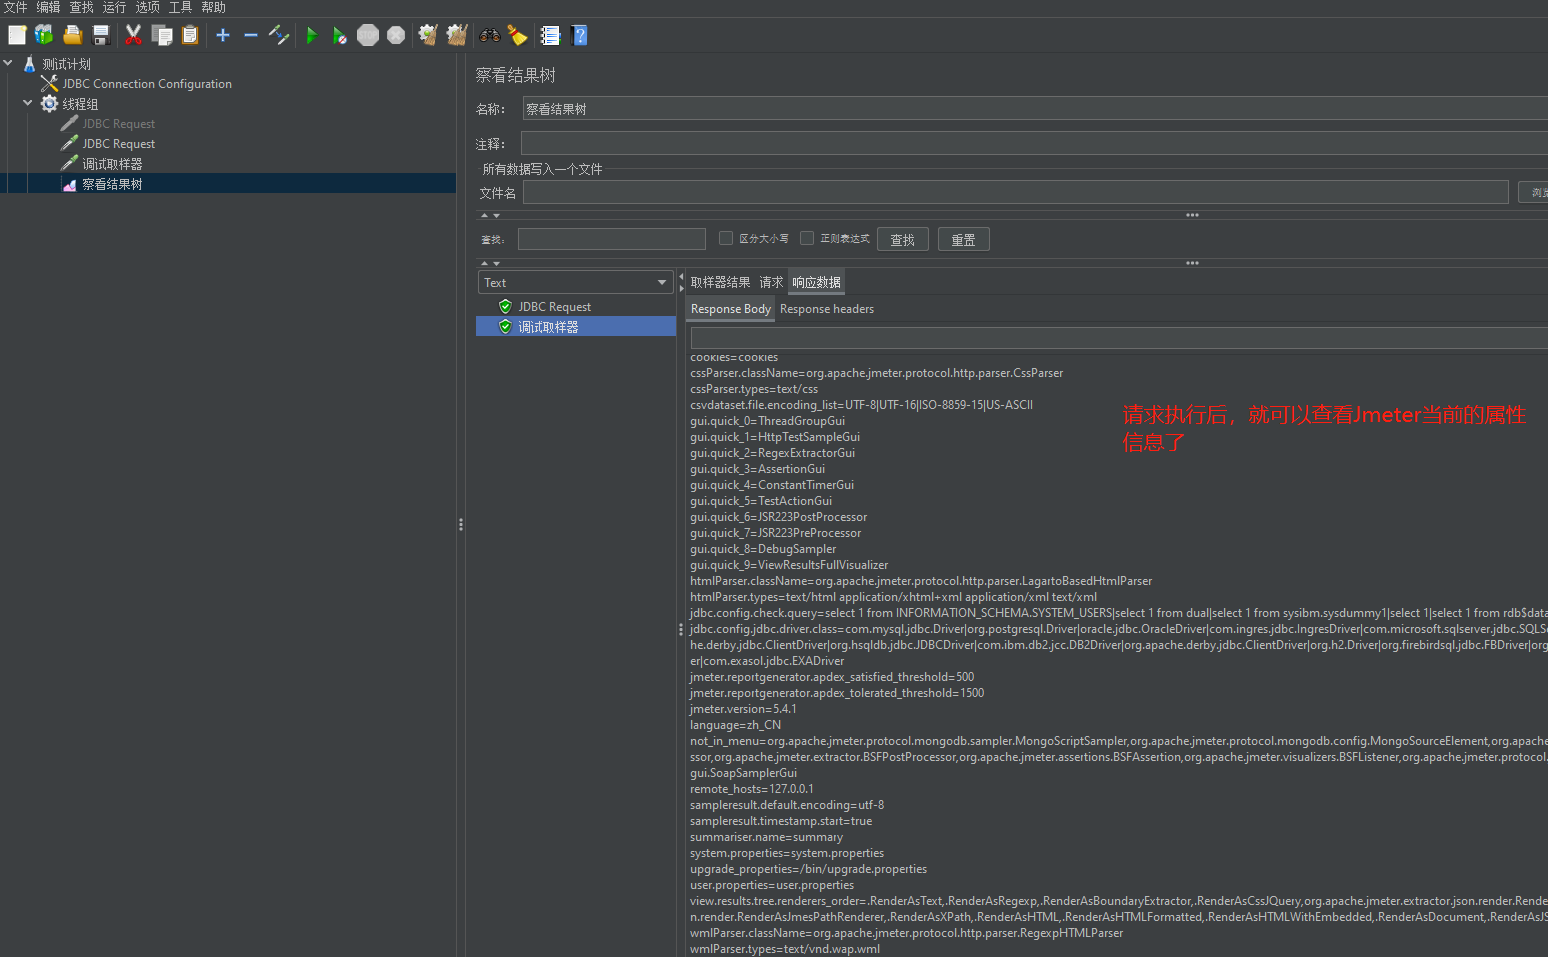The image size is (1548, 957).
Task: Click the 查找 search text field
Action: (612, 239)
